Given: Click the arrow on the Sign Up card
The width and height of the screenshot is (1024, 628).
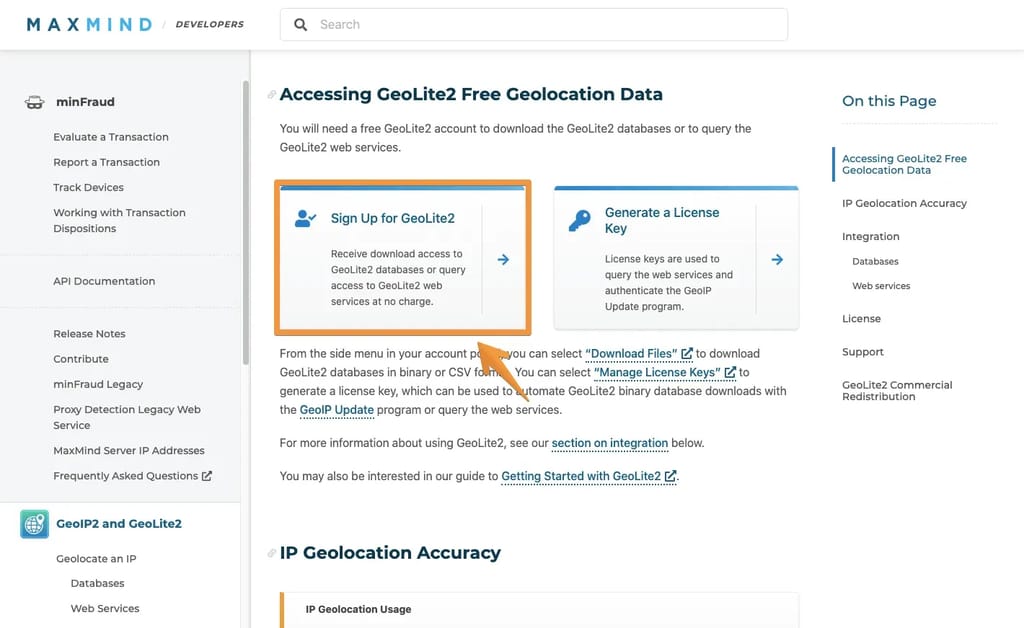Looking at the screenshot, I should (505, 257).
